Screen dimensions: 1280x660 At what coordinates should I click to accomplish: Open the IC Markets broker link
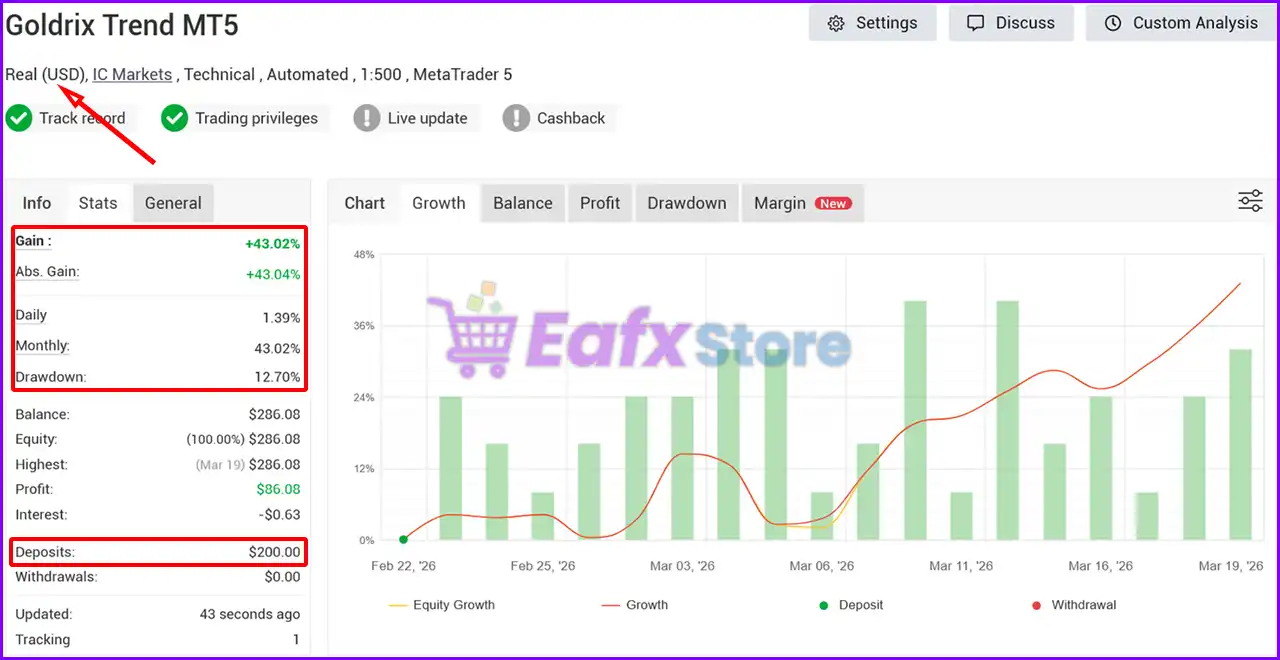(x=132, y=74)
